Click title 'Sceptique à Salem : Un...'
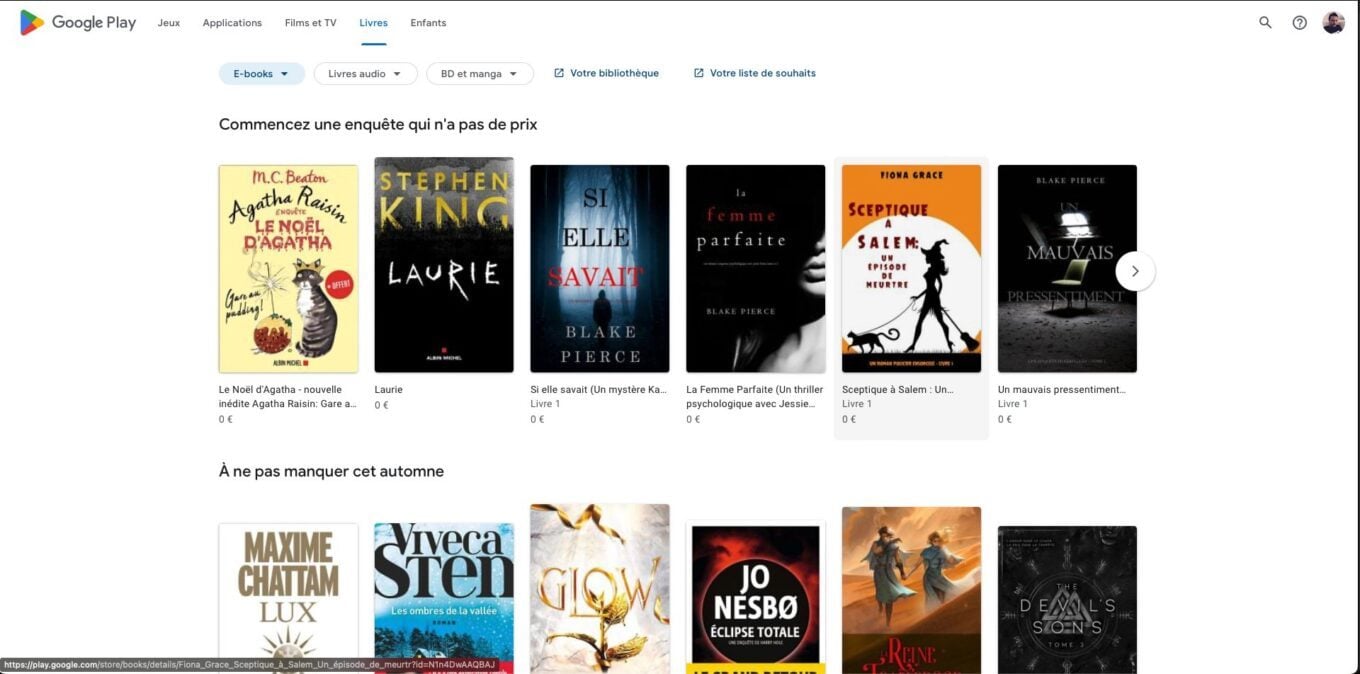The width and height of the screenshot is (1360, 674). 898,390
